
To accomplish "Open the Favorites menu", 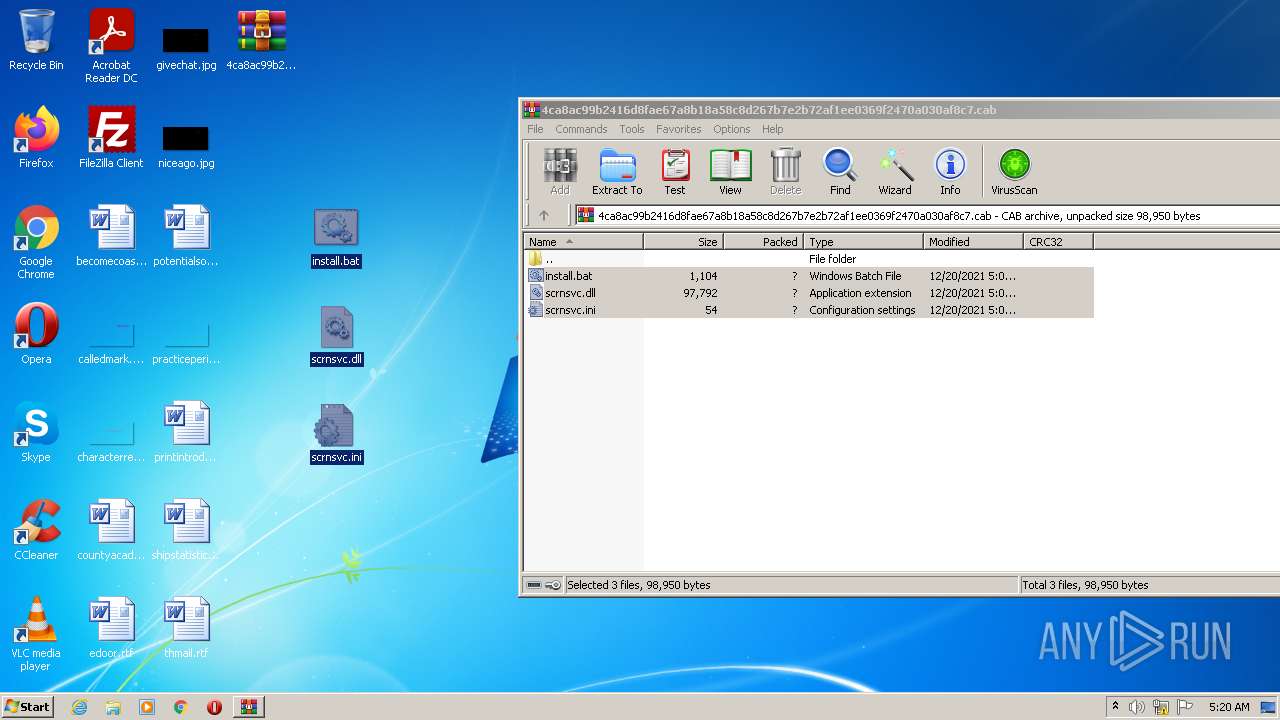I will coord(679,129).
